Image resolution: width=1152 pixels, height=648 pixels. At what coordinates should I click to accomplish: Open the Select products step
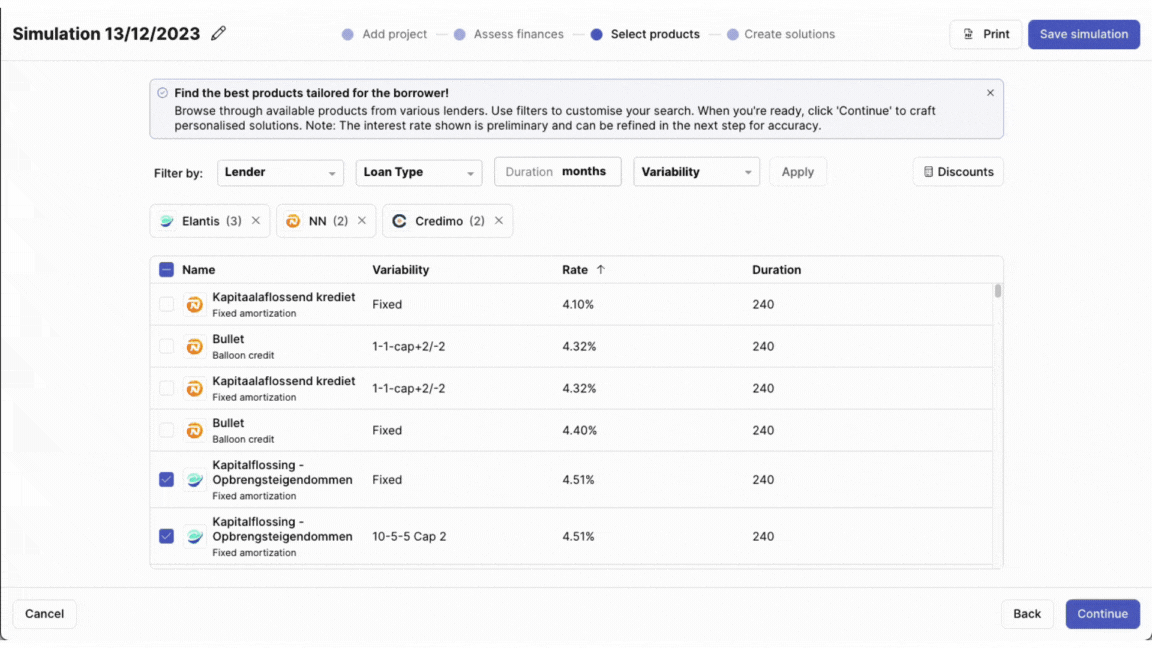pos(645,35)
